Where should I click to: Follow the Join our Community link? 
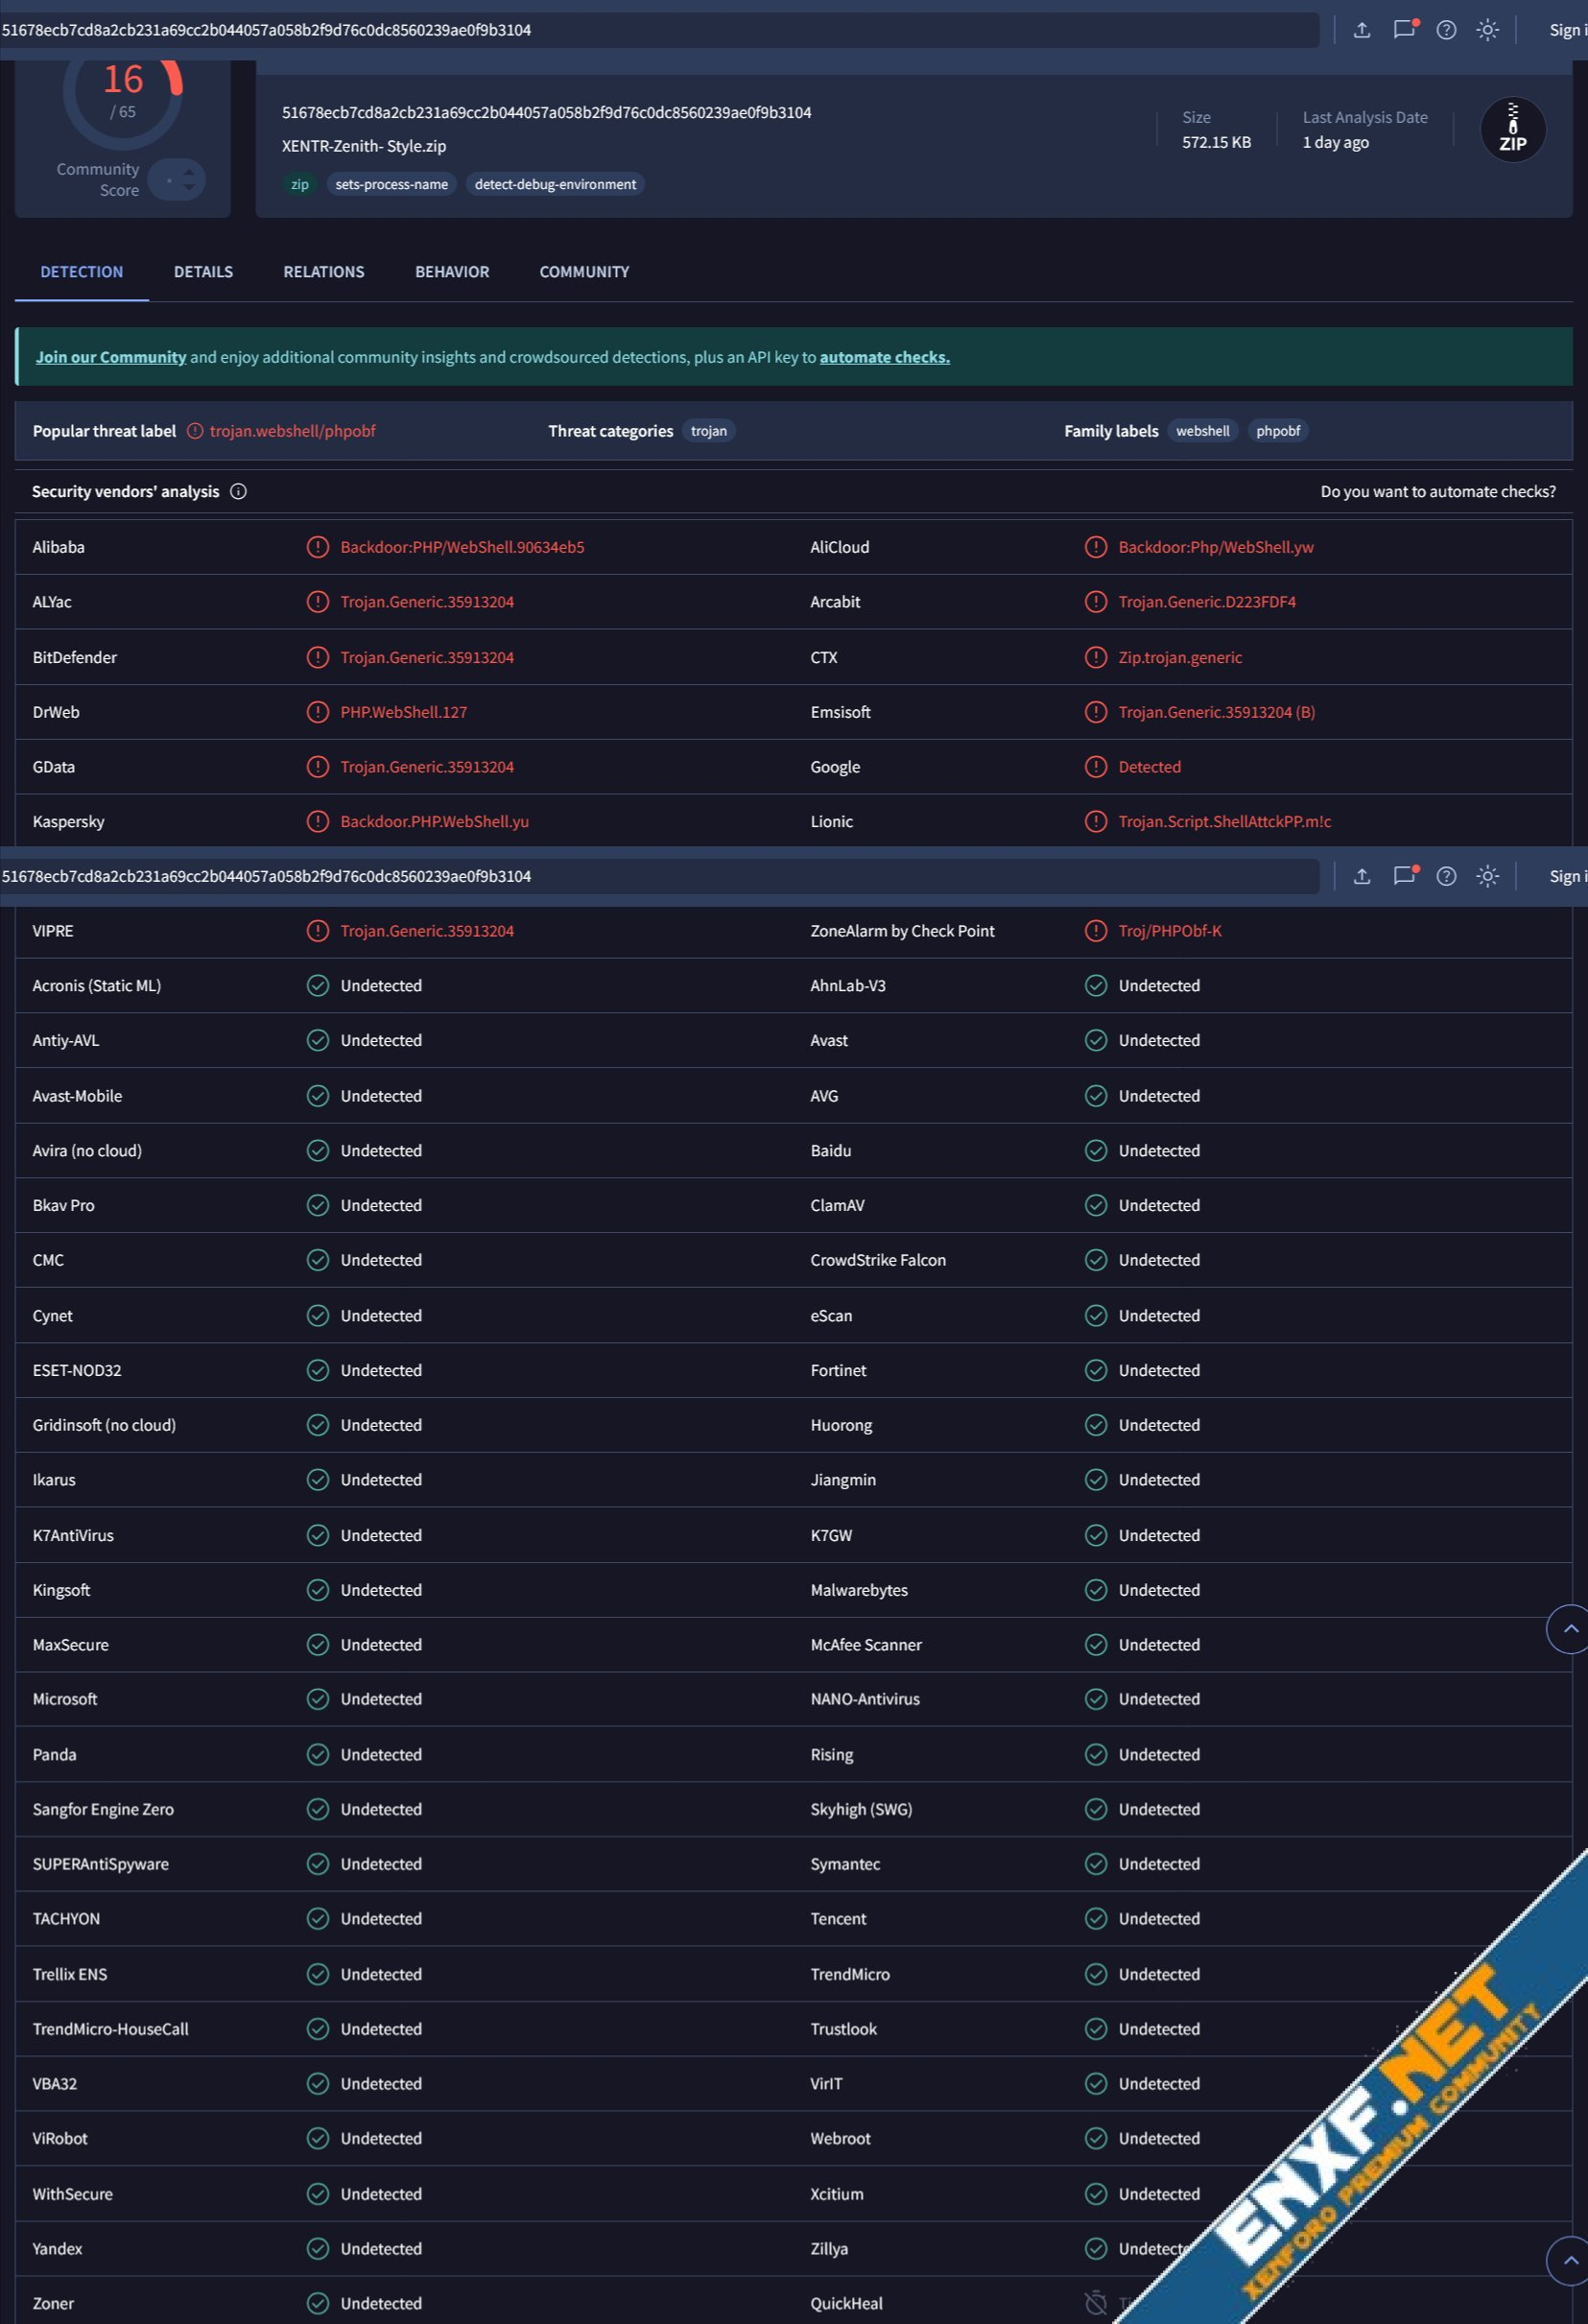(111, 357)
